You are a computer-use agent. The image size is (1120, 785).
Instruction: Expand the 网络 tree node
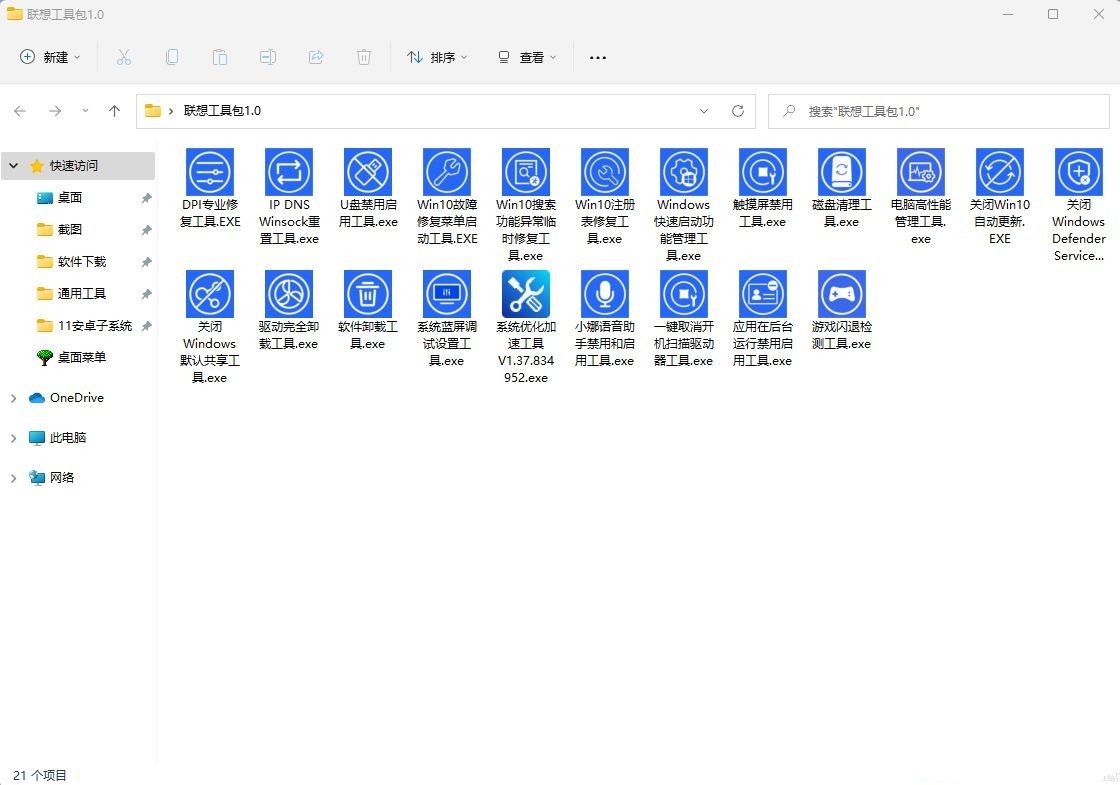coord(14,478)
